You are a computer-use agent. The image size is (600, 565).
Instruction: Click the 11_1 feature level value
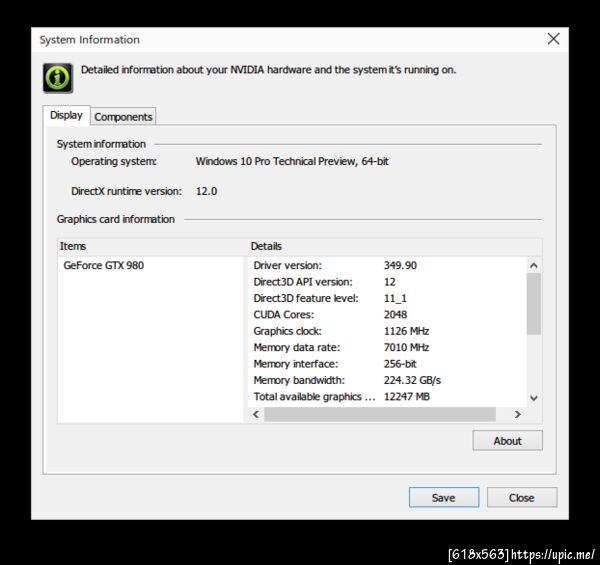click(395, 298)
